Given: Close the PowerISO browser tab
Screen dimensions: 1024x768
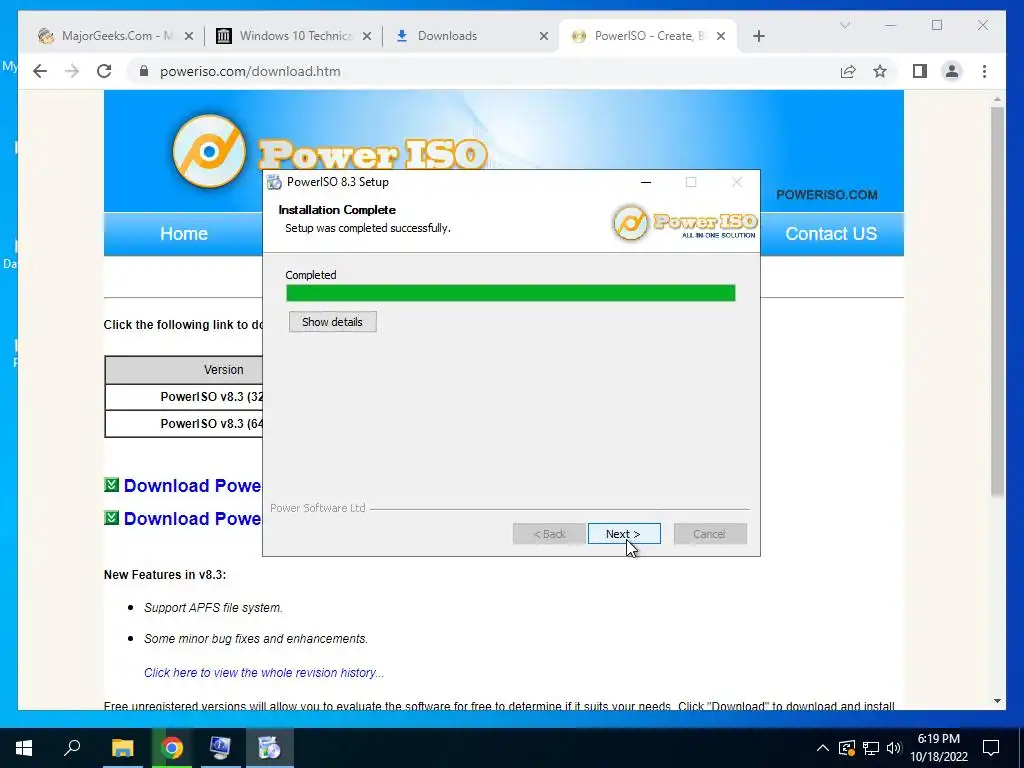Looking at the screenshot, I should tap(721, 36).
